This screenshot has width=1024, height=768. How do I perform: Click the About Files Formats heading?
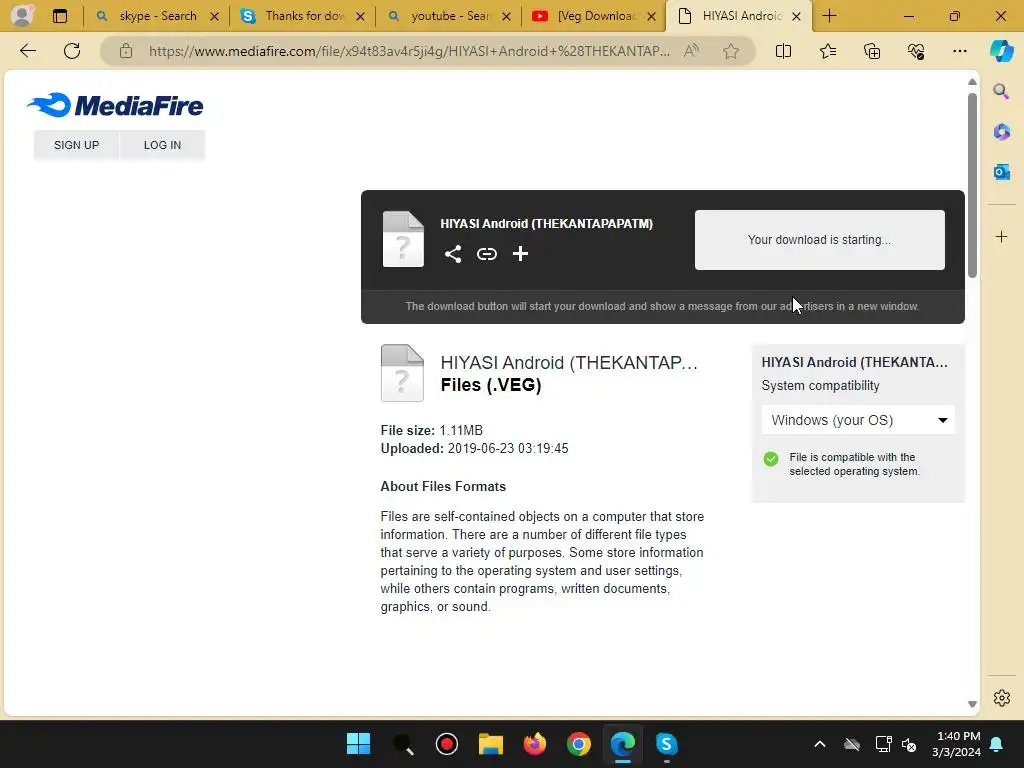pyautogui.click(x=443, y=487)
